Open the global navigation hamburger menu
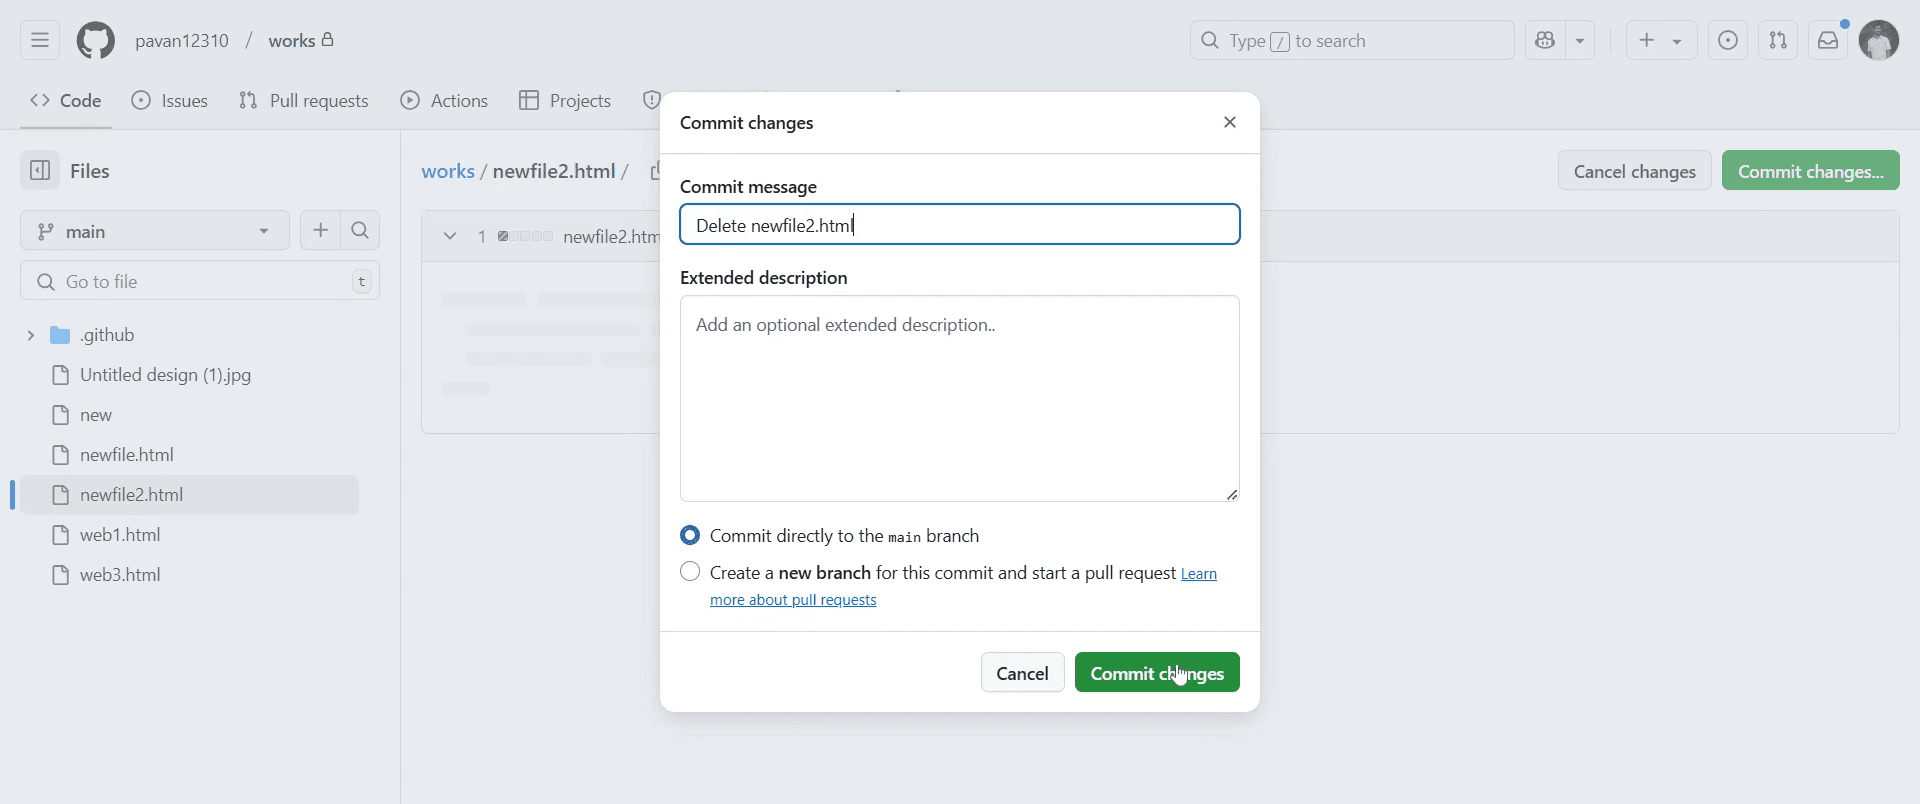Viewport: 1920px width, 804px height. (40, 41)
